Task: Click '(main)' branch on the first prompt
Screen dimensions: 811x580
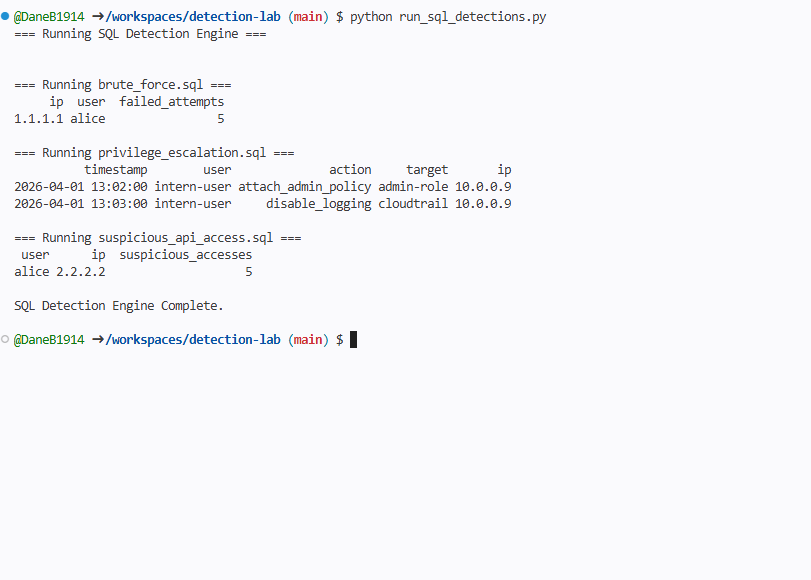Action: pos(308,17)
